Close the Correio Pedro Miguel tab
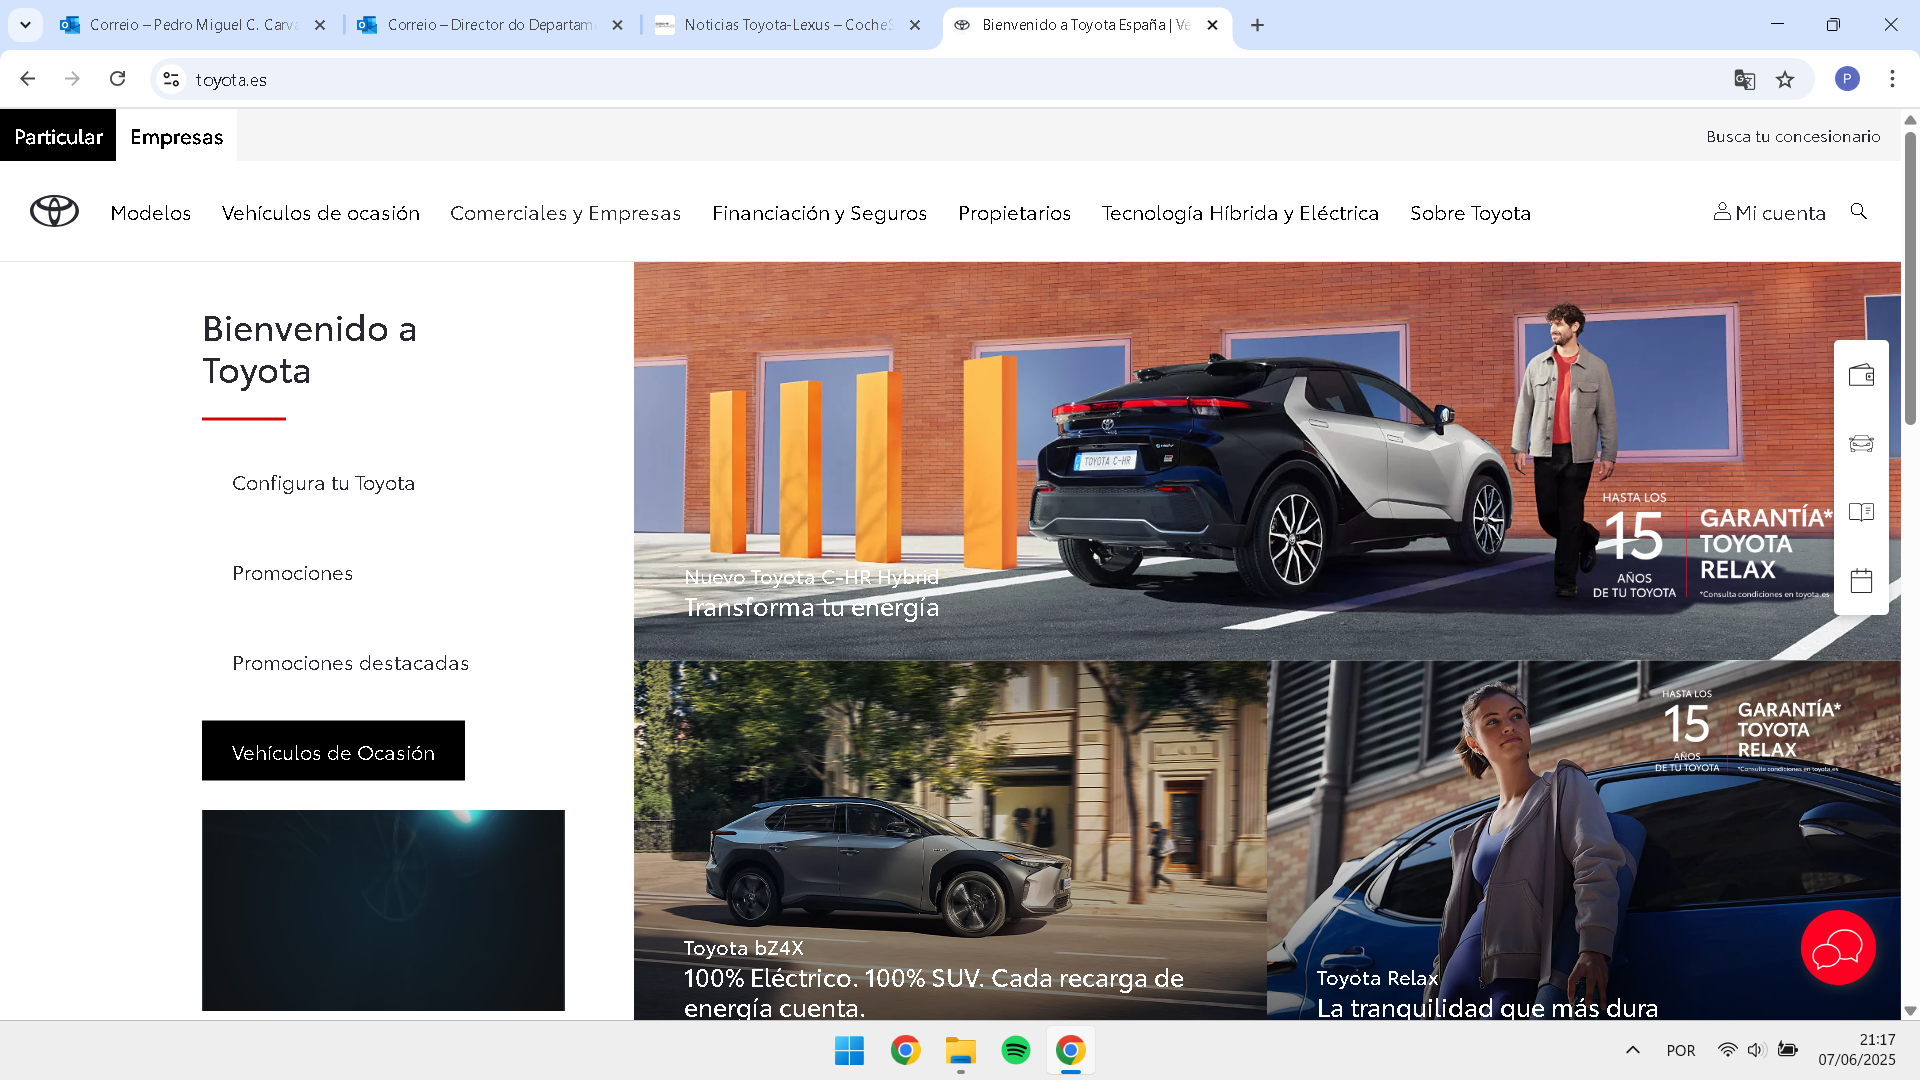This screenshot has width=1920, height=1080. 320,25
